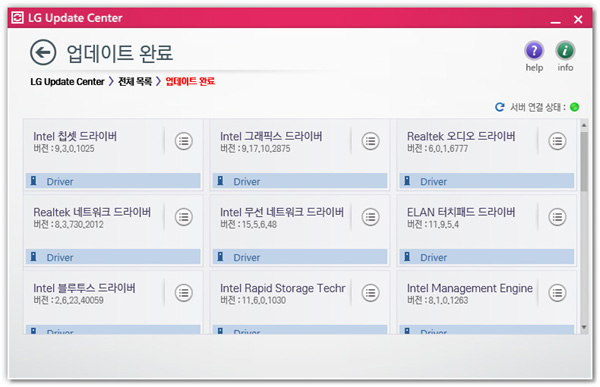Click Driver icon under Intel 칩셋 드라이버
600x387 pixels.
tap(34, 181)
